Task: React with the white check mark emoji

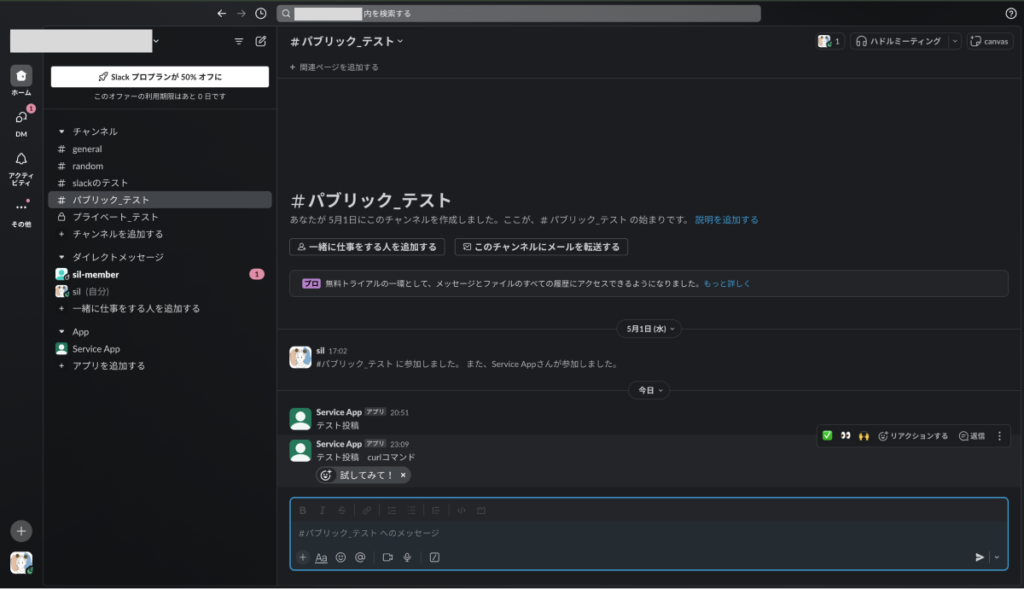Action: (x=827, y=436)
